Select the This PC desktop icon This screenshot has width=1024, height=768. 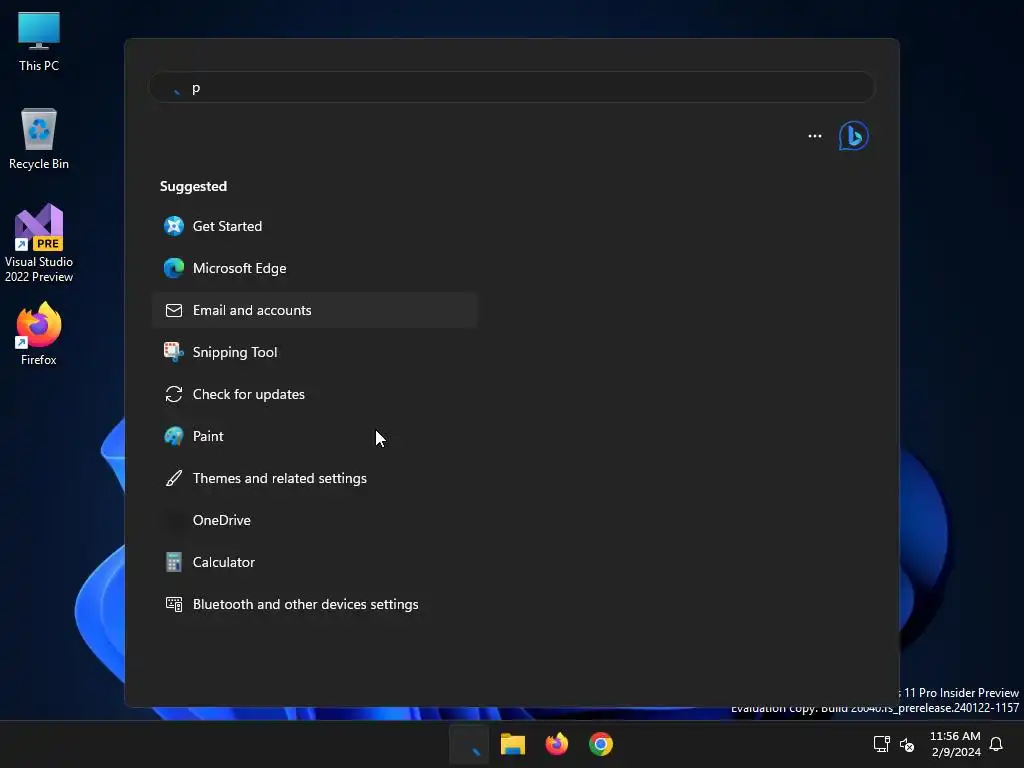(39, 42)
